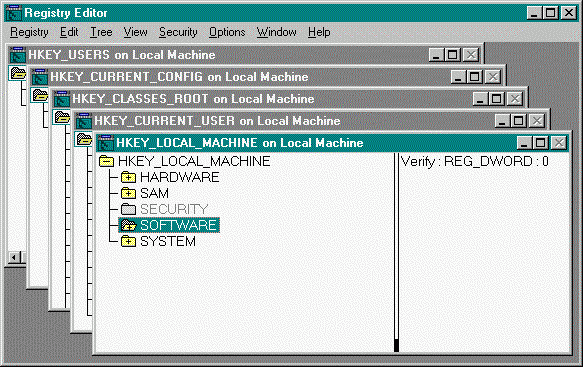Click the left scroll arrow in HKEY_USERS window

coord(15,257)
